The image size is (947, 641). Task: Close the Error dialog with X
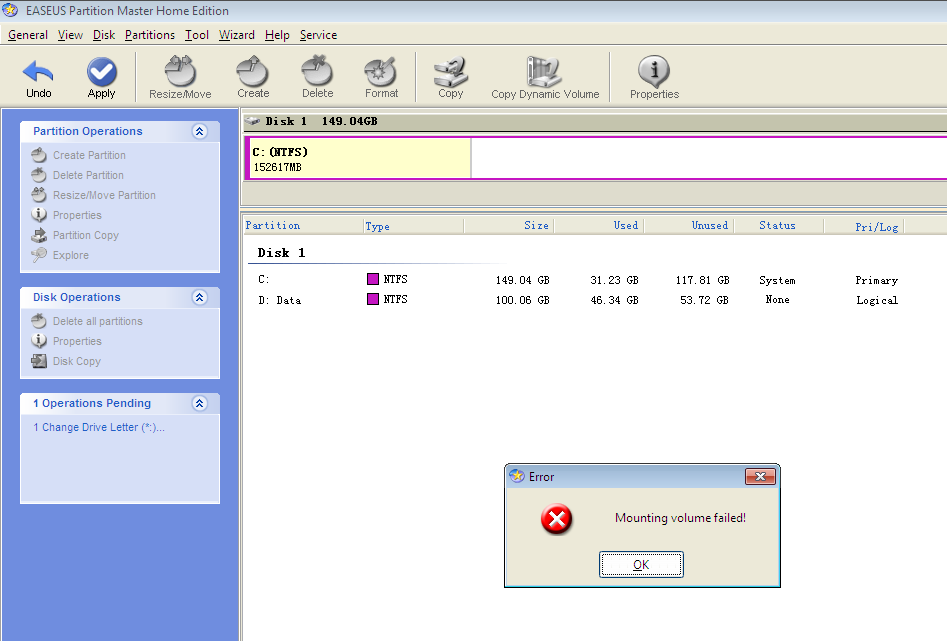[760, 477]
